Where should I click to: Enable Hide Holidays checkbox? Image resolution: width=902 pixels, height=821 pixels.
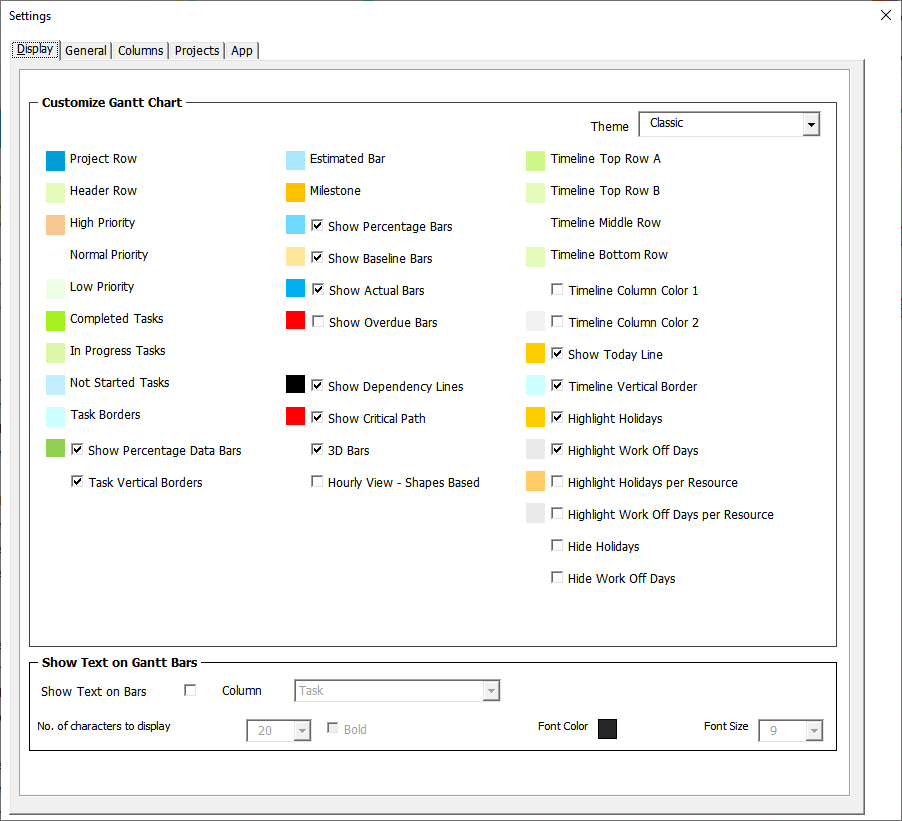(557, 545)
